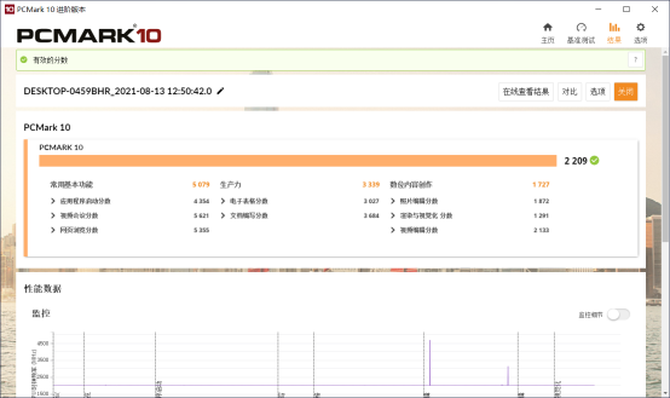670x398 pixels.
Task: Click the PCMark 10 app logo in title bar
Action: point(9,9)
